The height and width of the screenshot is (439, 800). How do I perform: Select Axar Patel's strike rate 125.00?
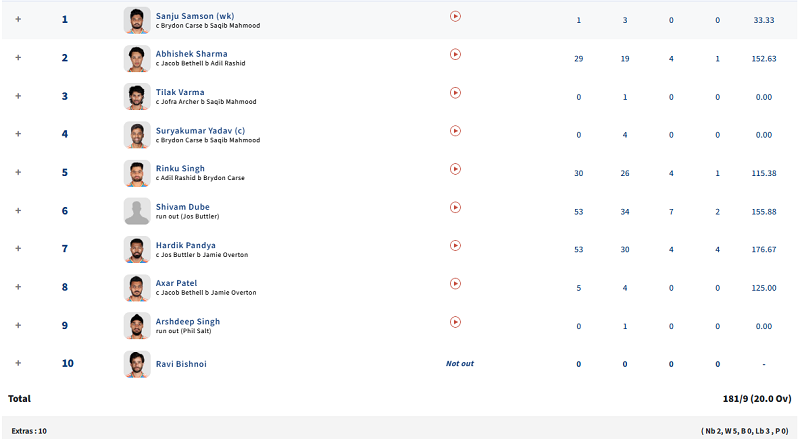764,288
